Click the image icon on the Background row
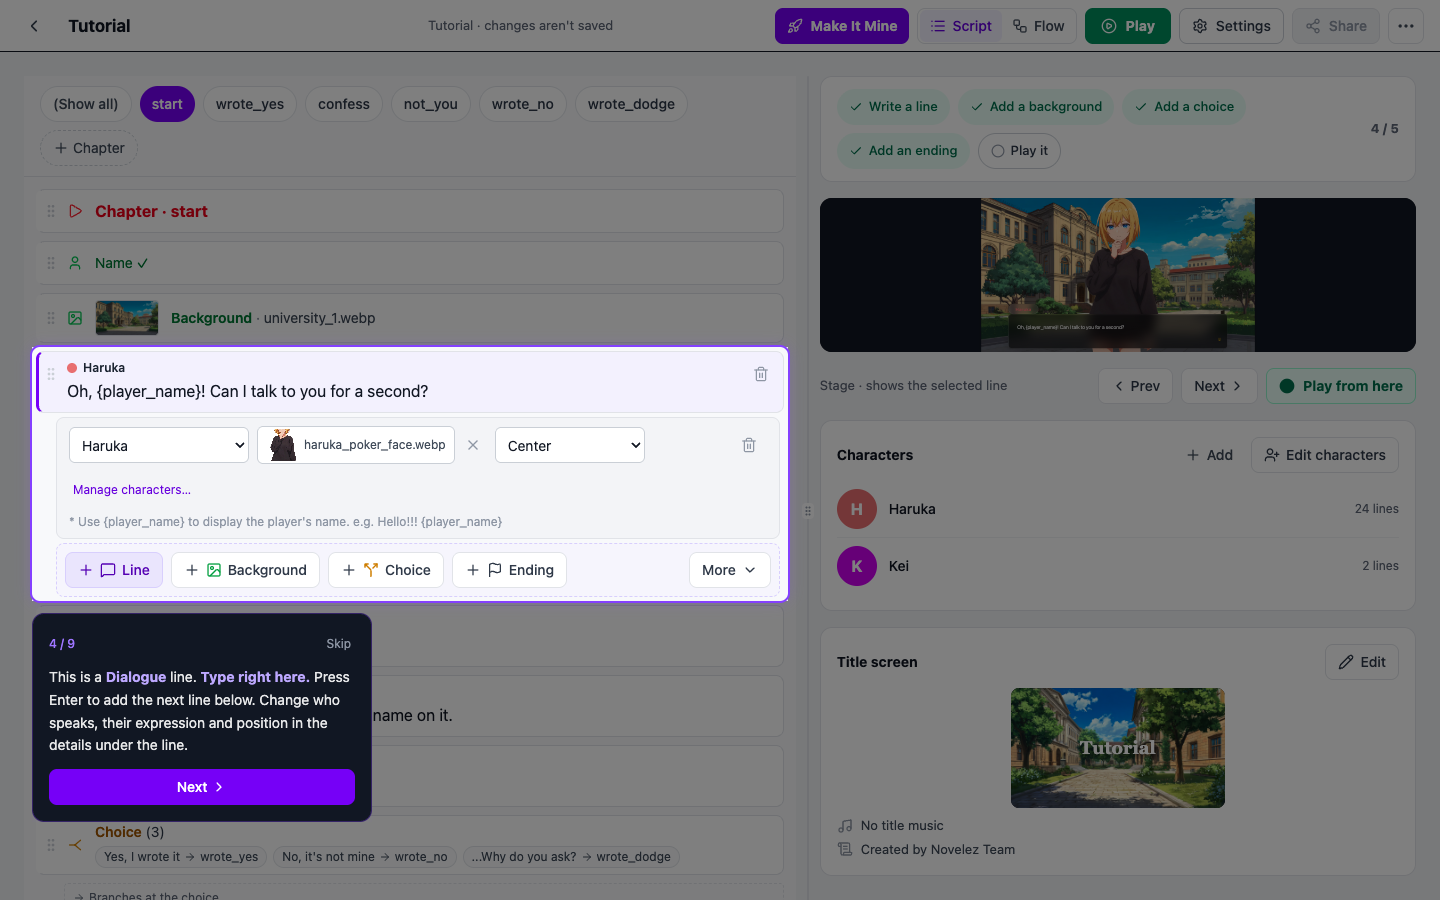Image resolution: width=1440 pixels, height=900 pixels. tap(75, 318)
